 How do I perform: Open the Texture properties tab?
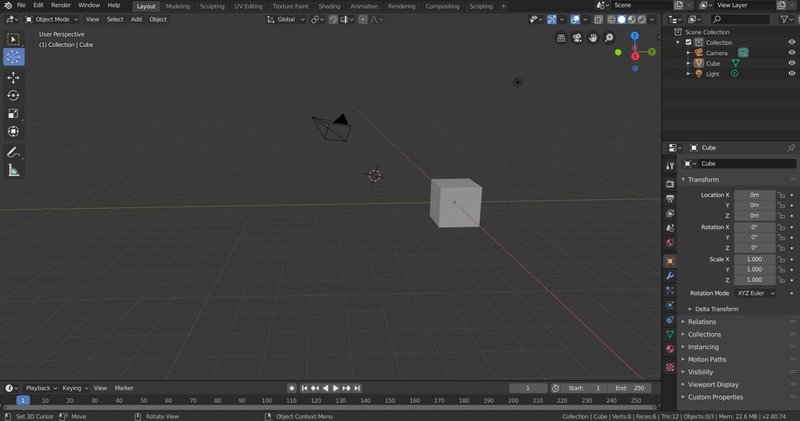[x=670, y=367]
